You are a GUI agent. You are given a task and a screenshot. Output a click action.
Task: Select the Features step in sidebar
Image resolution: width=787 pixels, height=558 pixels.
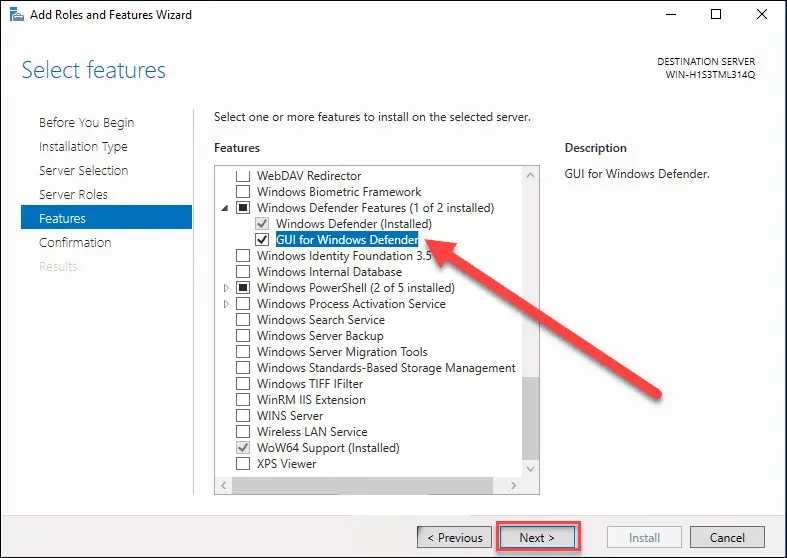click(106, 218)
